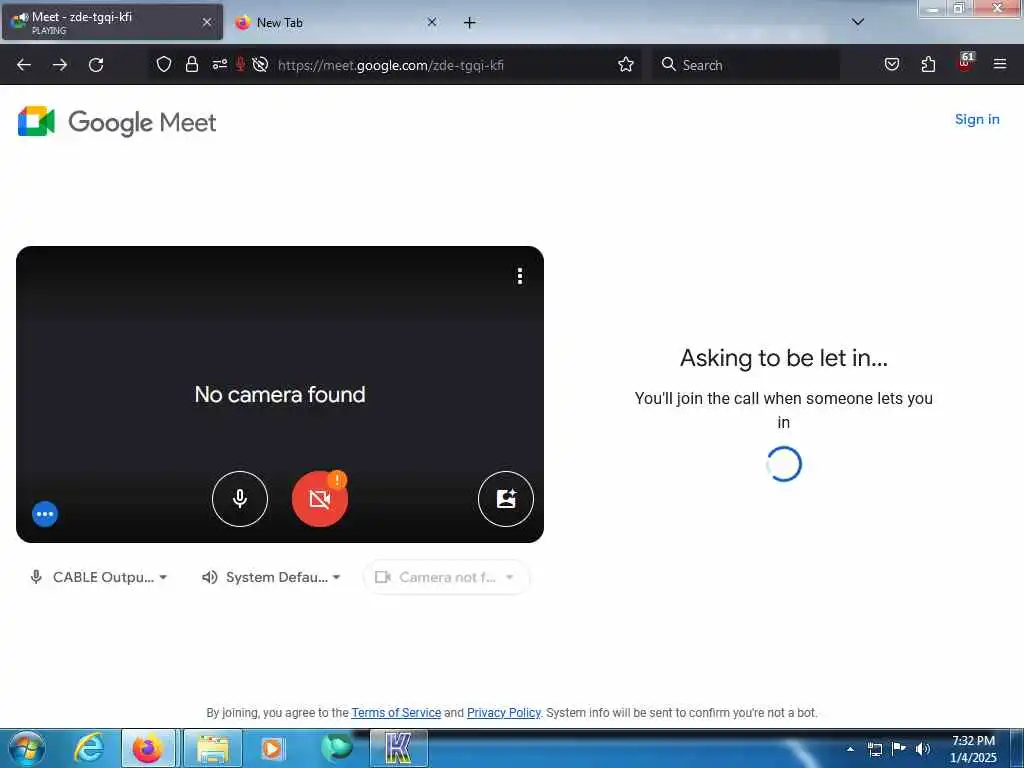
Task: Click the Firefox taskbar button
Action: tap(149, 748)
